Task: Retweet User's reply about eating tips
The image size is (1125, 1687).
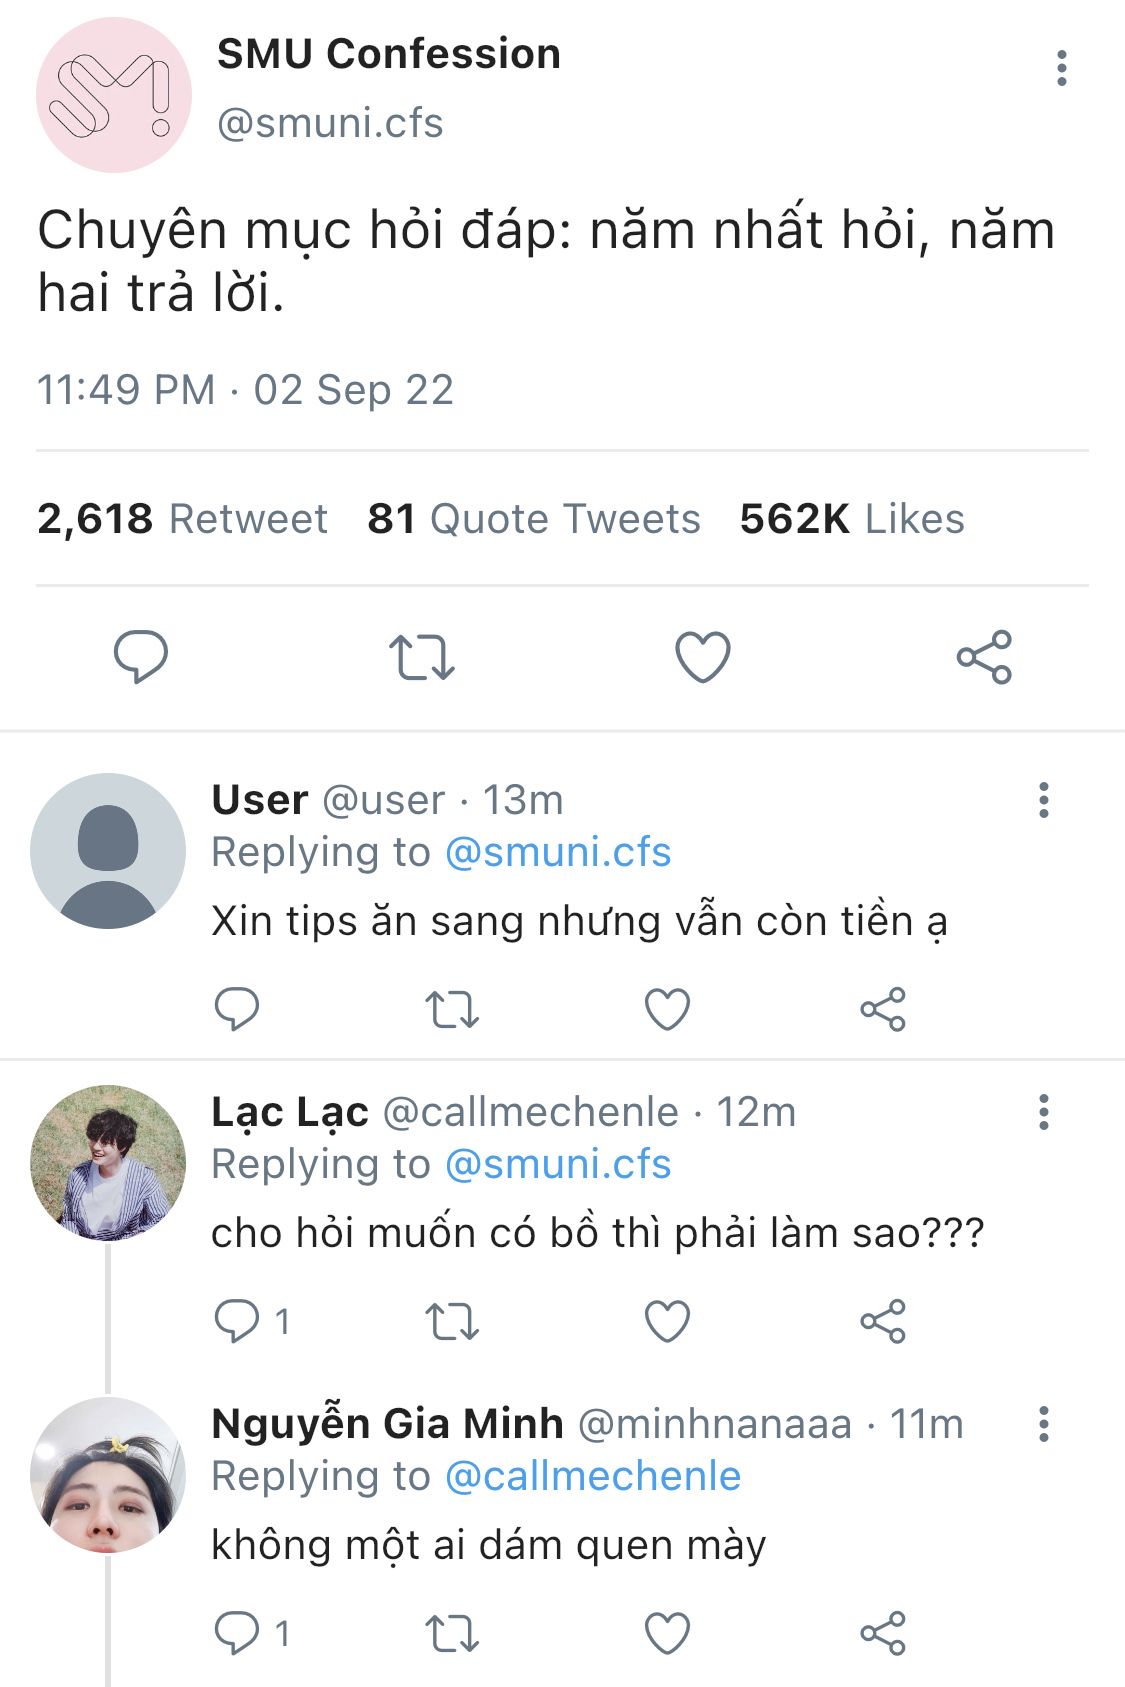Action: coord(452,1009)
